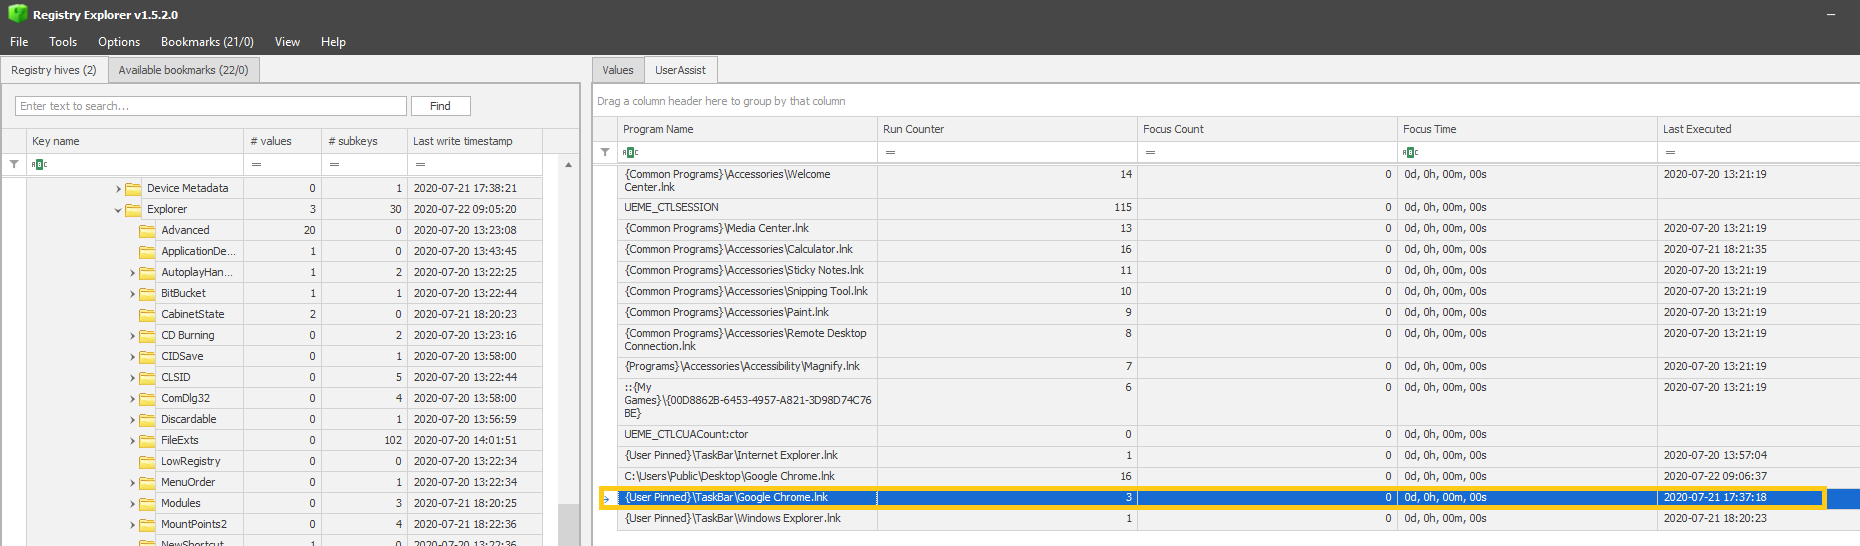The width and height of the screenshot is (1860, 546).
Task: Click the ABC operator icon in Program Name filter cell
Action: (x=630, y=152)
